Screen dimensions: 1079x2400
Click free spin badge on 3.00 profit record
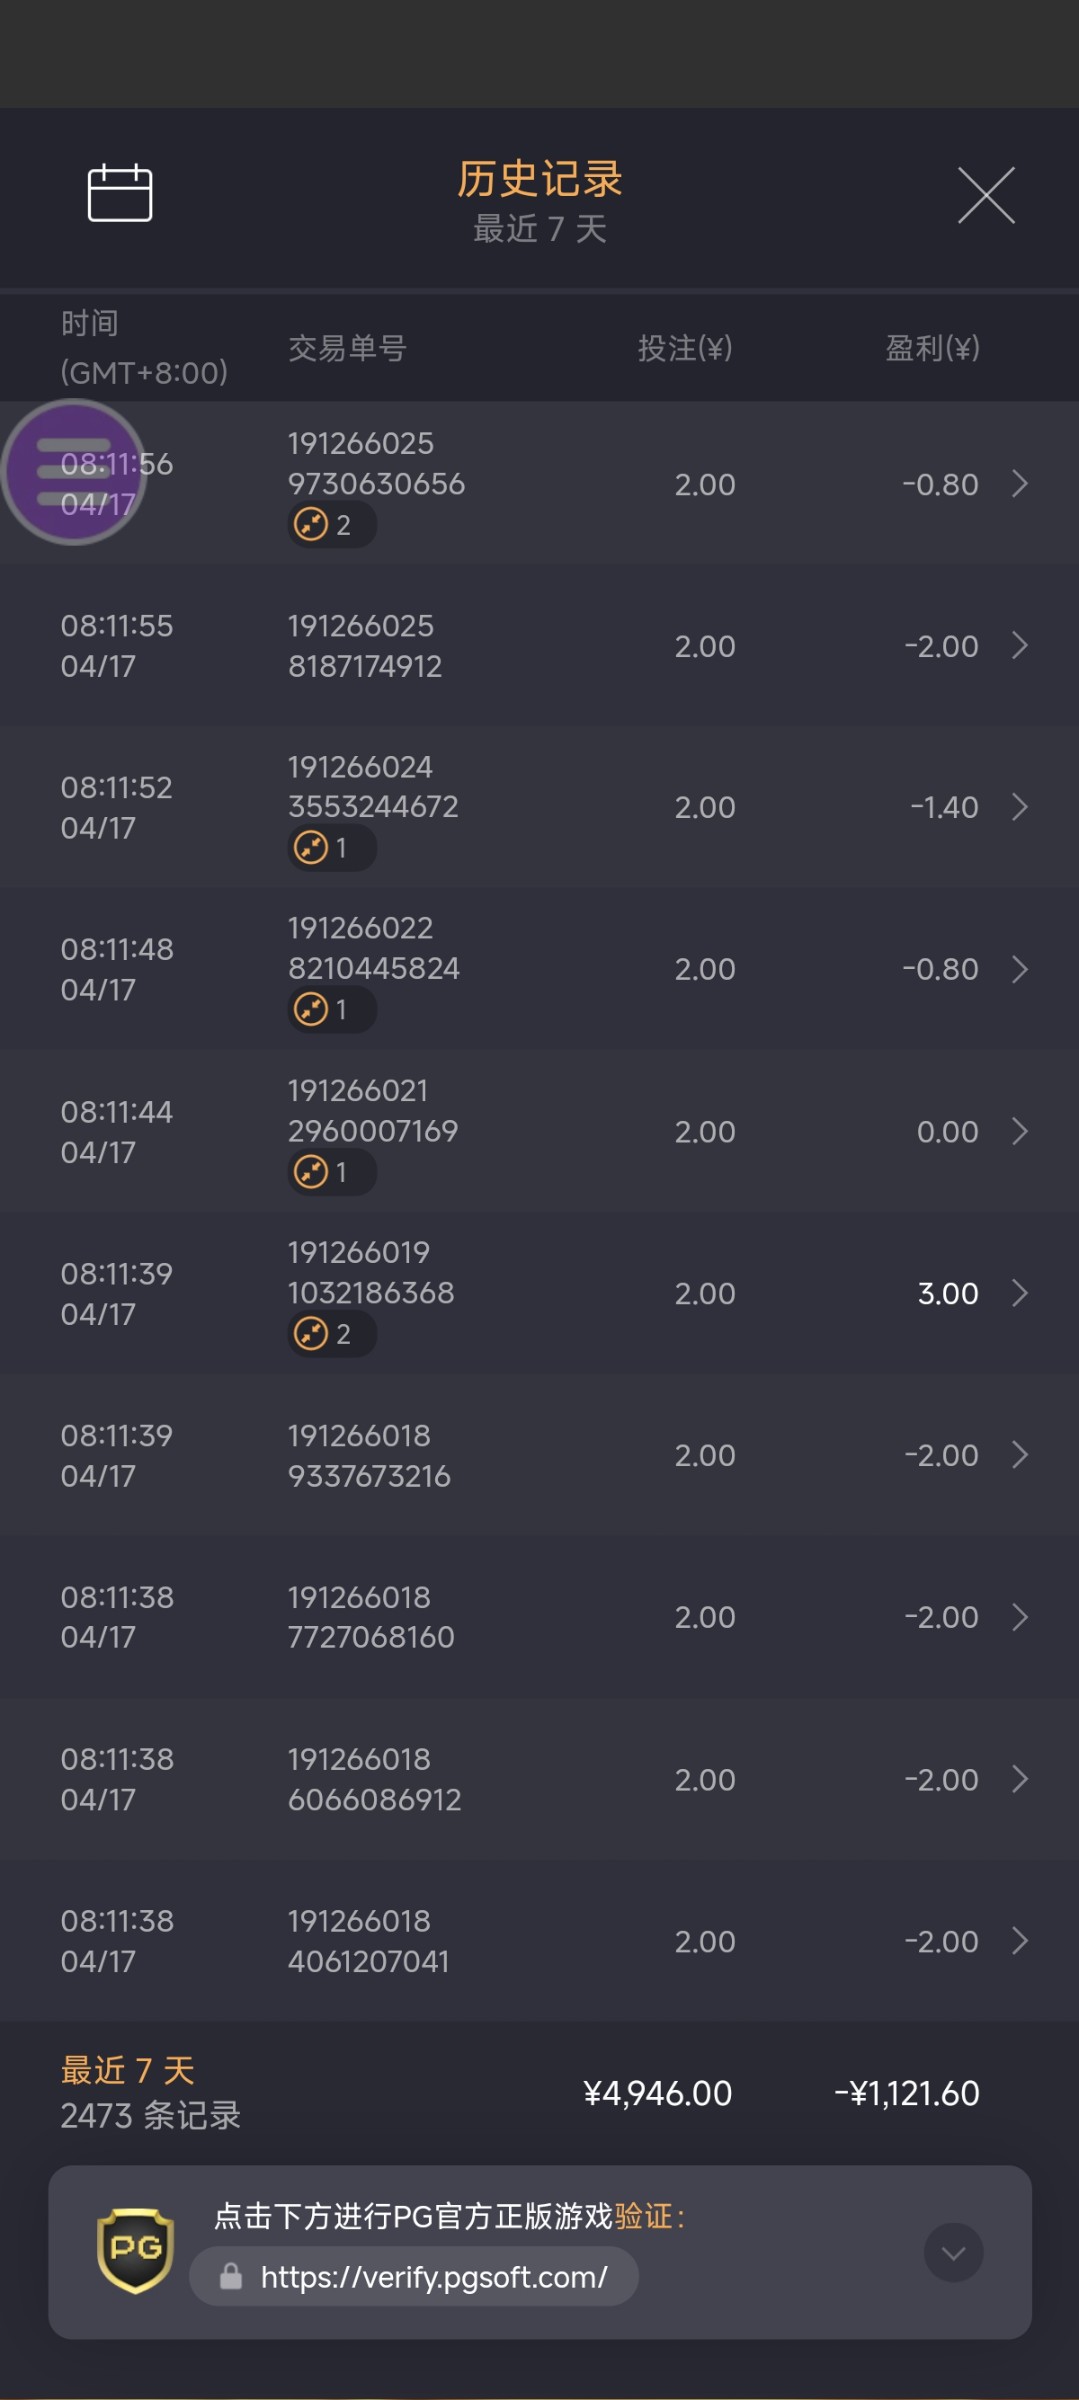pyautogui.click(x=331, y=1334)
